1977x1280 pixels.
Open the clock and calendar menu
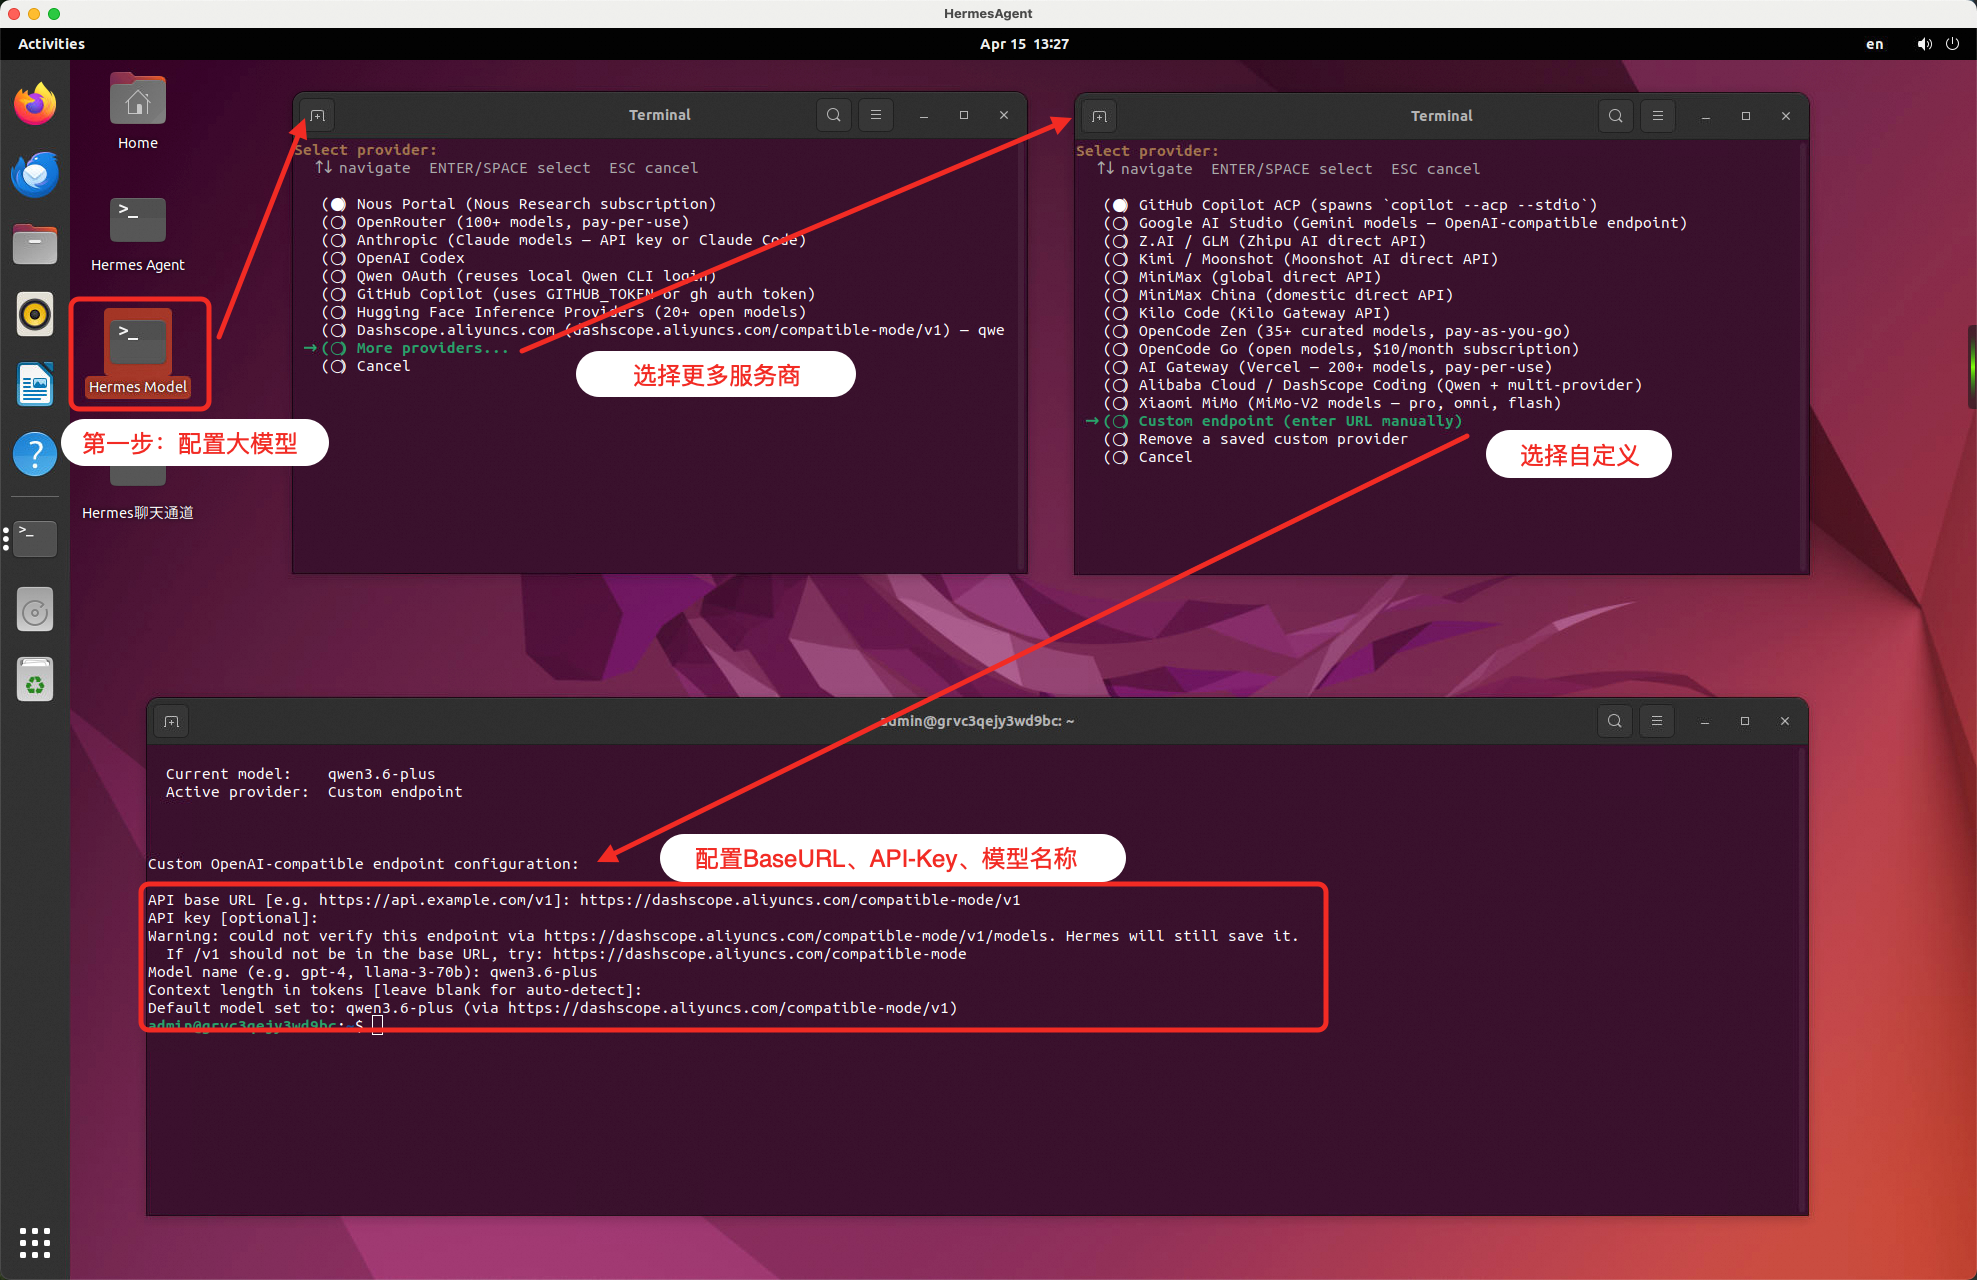[x=1024, y=44]
